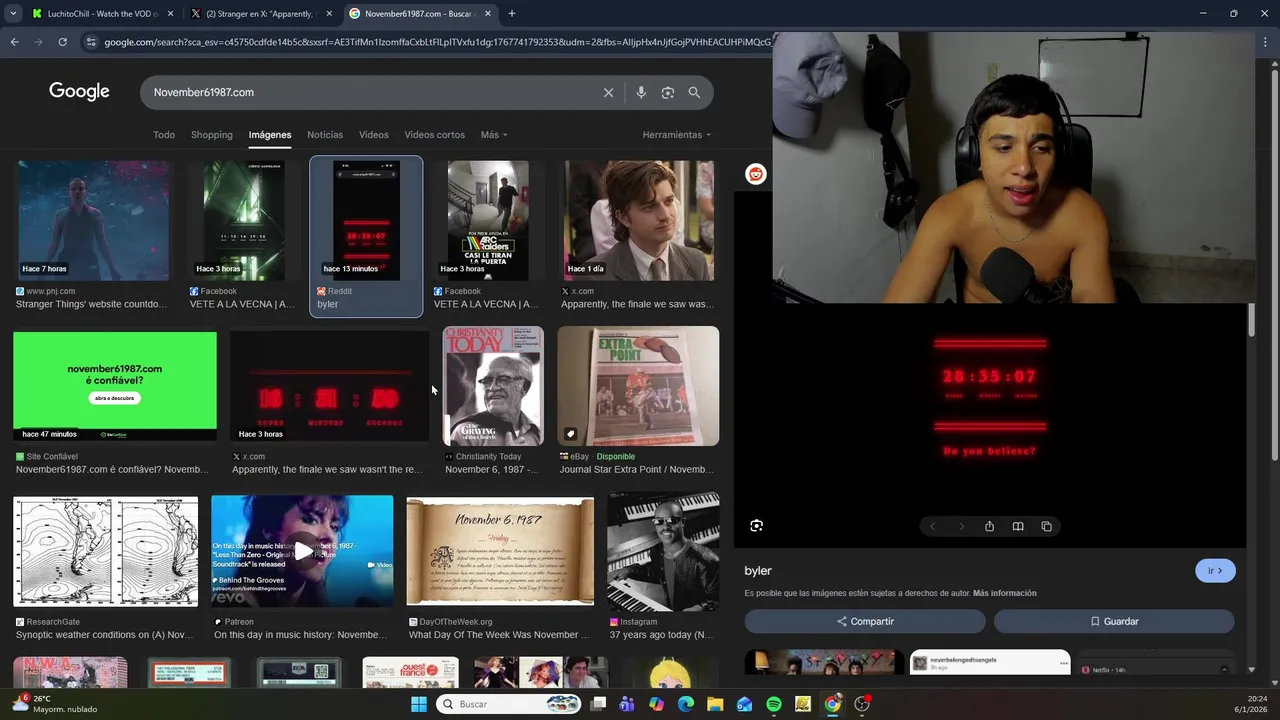
Task: Select the Imágenes tab
Action: pyautogui.click(x=270, y=135)
